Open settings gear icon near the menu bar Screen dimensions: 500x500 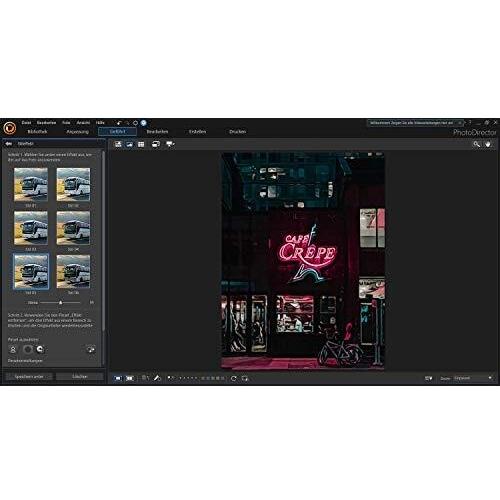(x=135, y=123)
